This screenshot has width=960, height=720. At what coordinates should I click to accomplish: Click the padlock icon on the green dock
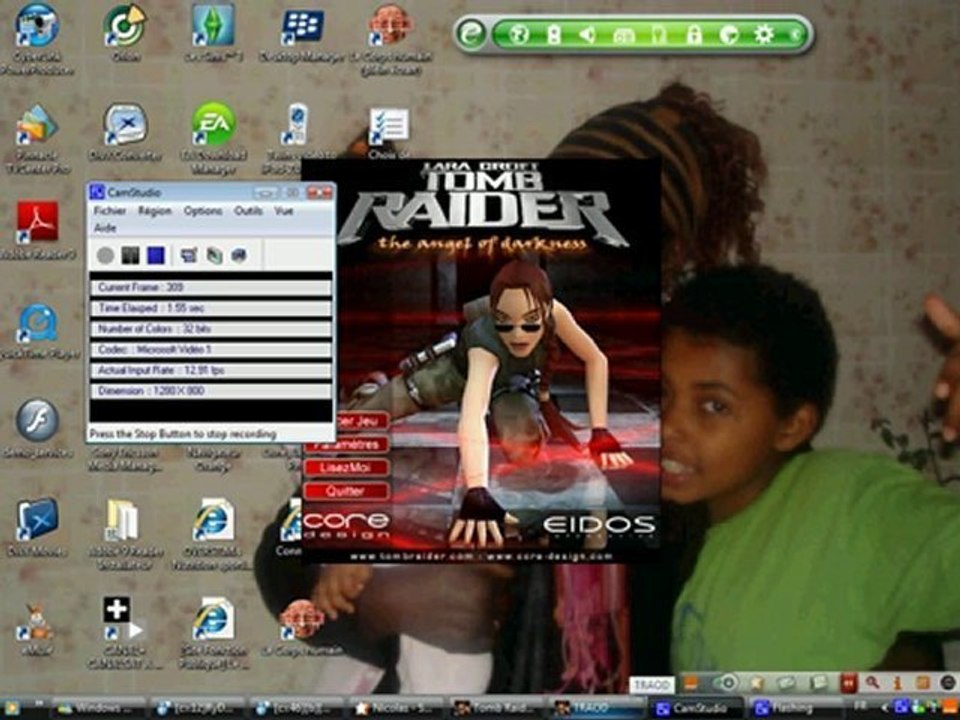coord(693,34)
